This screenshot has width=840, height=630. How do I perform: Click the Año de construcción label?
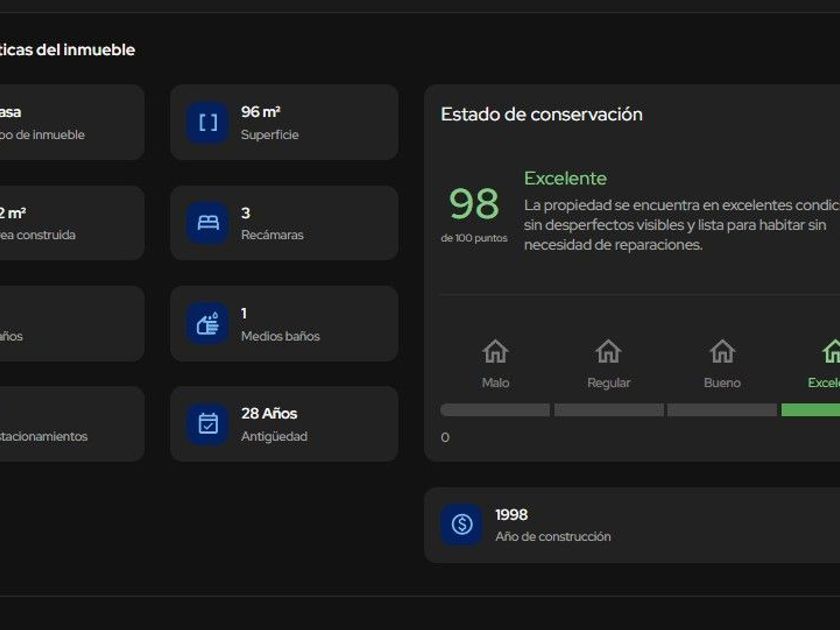553,537
